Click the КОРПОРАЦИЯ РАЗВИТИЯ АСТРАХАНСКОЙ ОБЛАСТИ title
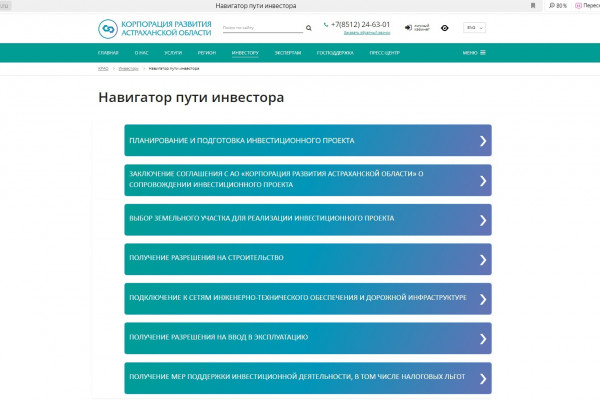600x400 pixels. [166, 29]
